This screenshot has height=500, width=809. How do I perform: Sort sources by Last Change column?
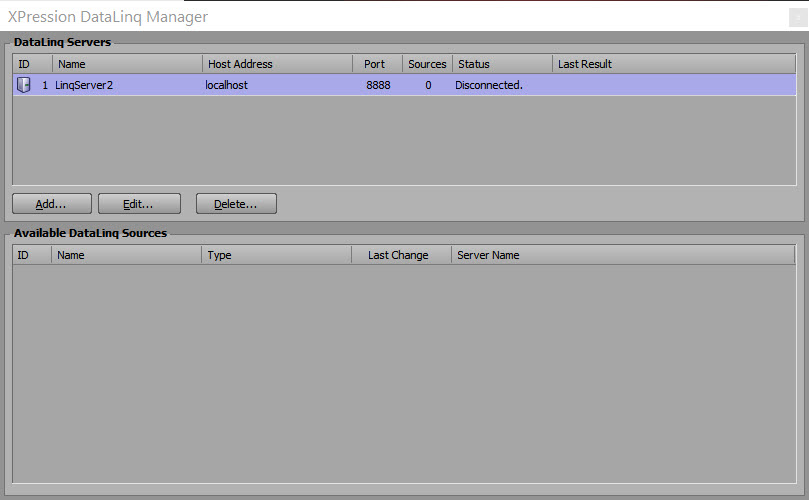click(x=401, y=255)
